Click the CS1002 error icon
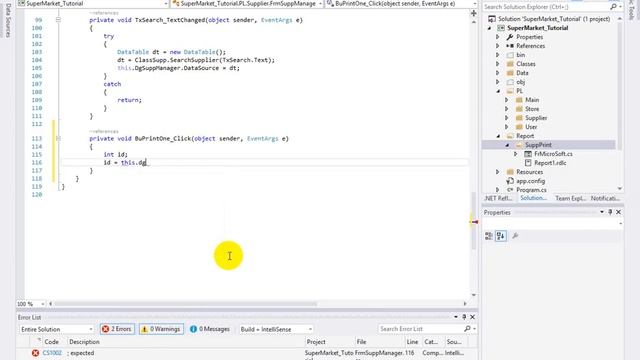The width and height of the screenshot is (640, 360). click(35, 353)
